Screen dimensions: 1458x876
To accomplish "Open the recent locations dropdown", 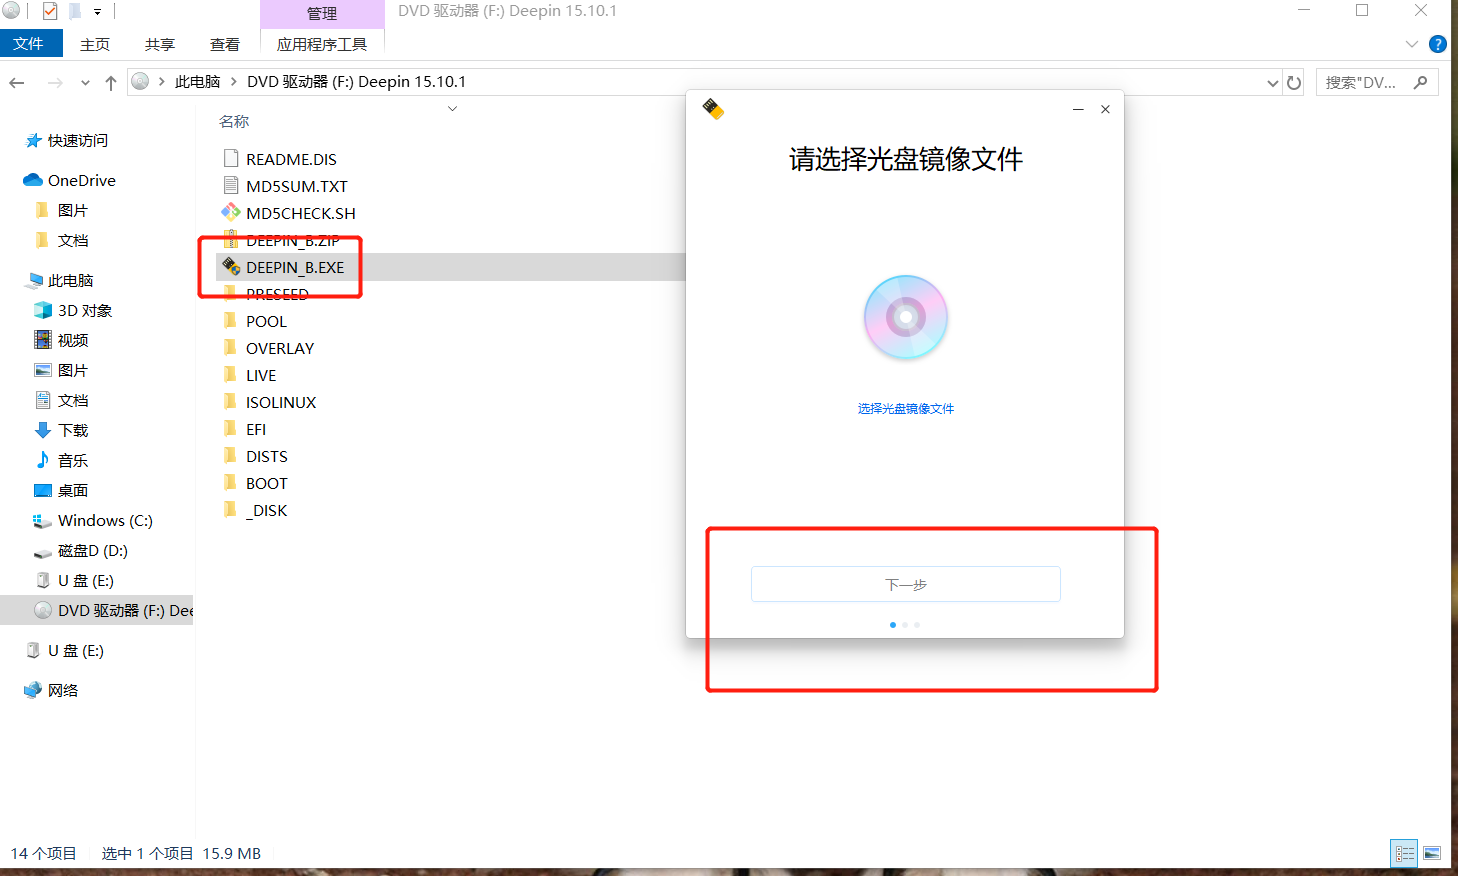I will click(x=85, y=82).
